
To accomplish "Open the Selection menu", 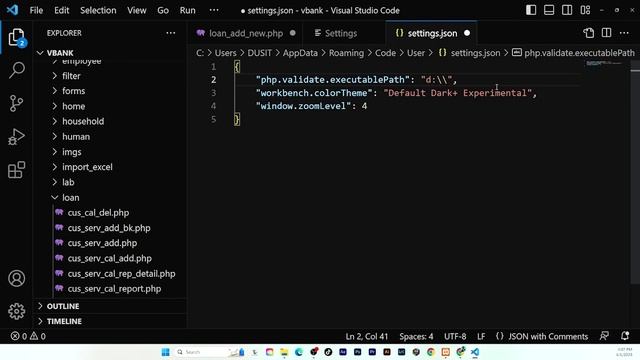I will pyautogui.click(x=98, y=10).
